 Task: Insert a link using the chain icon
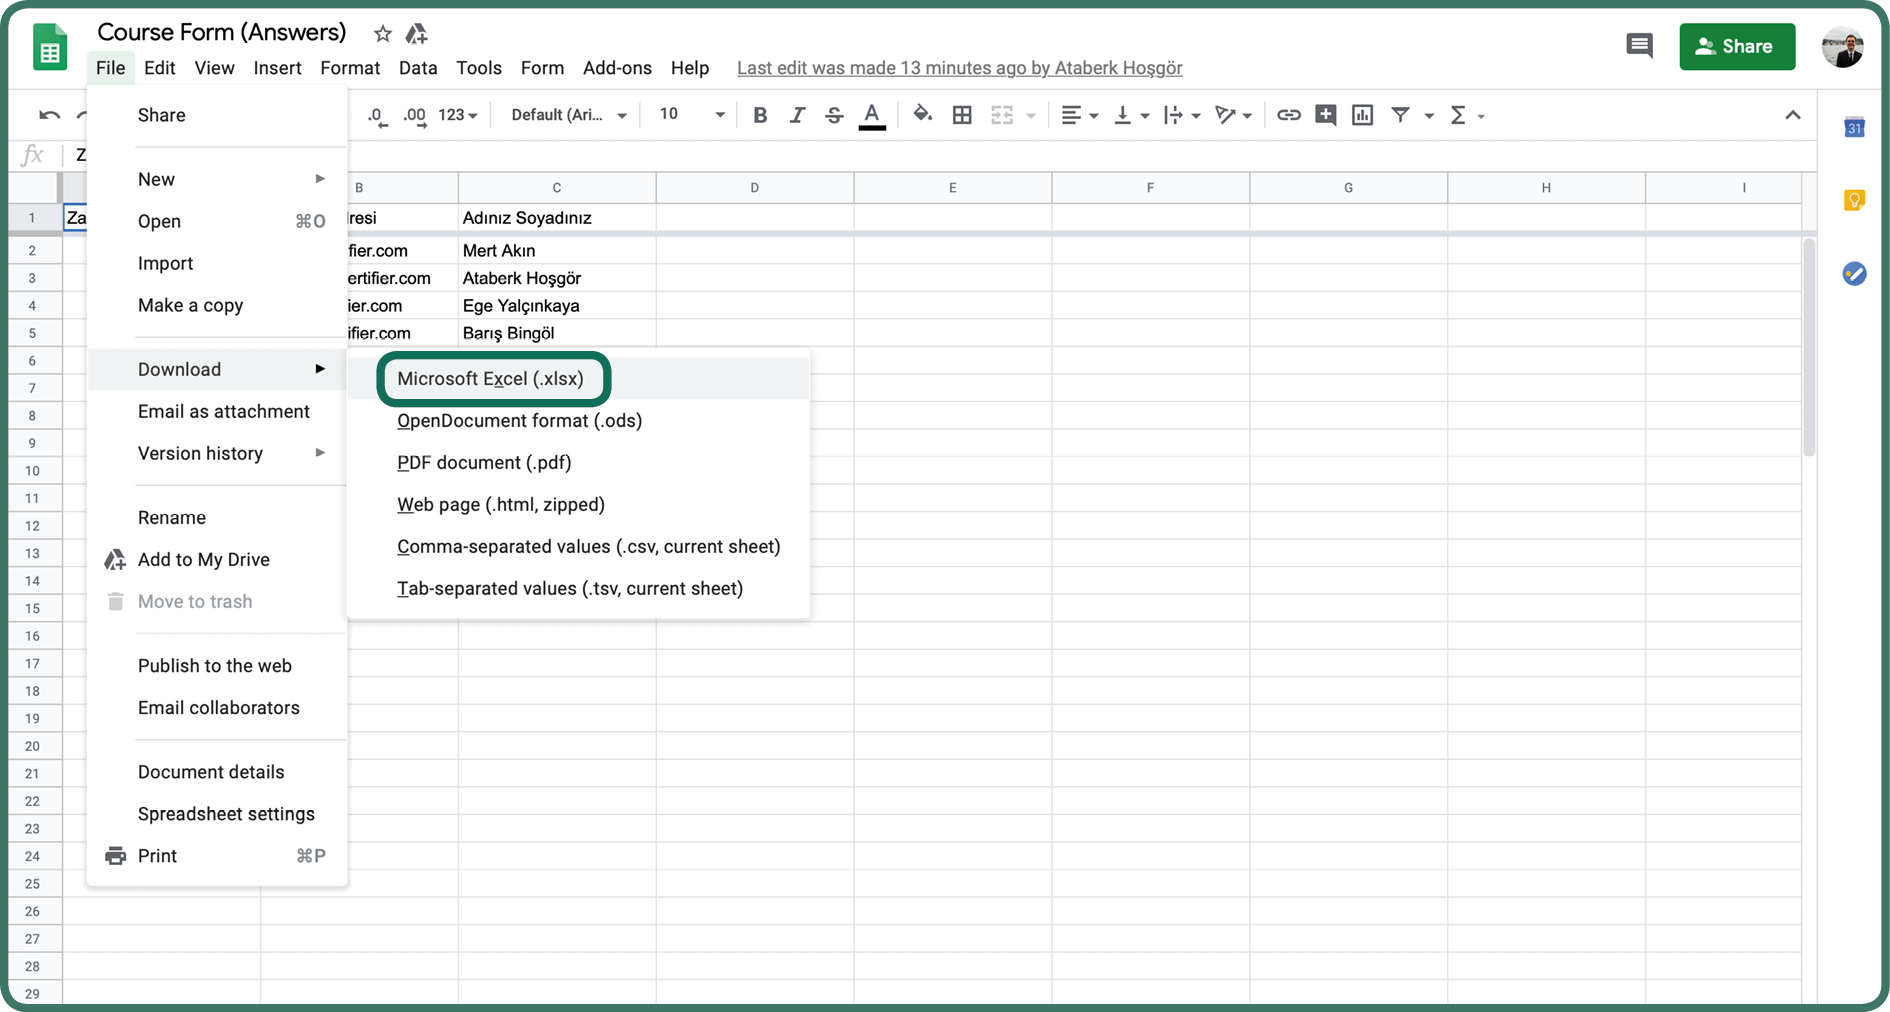coord(1288,115)
